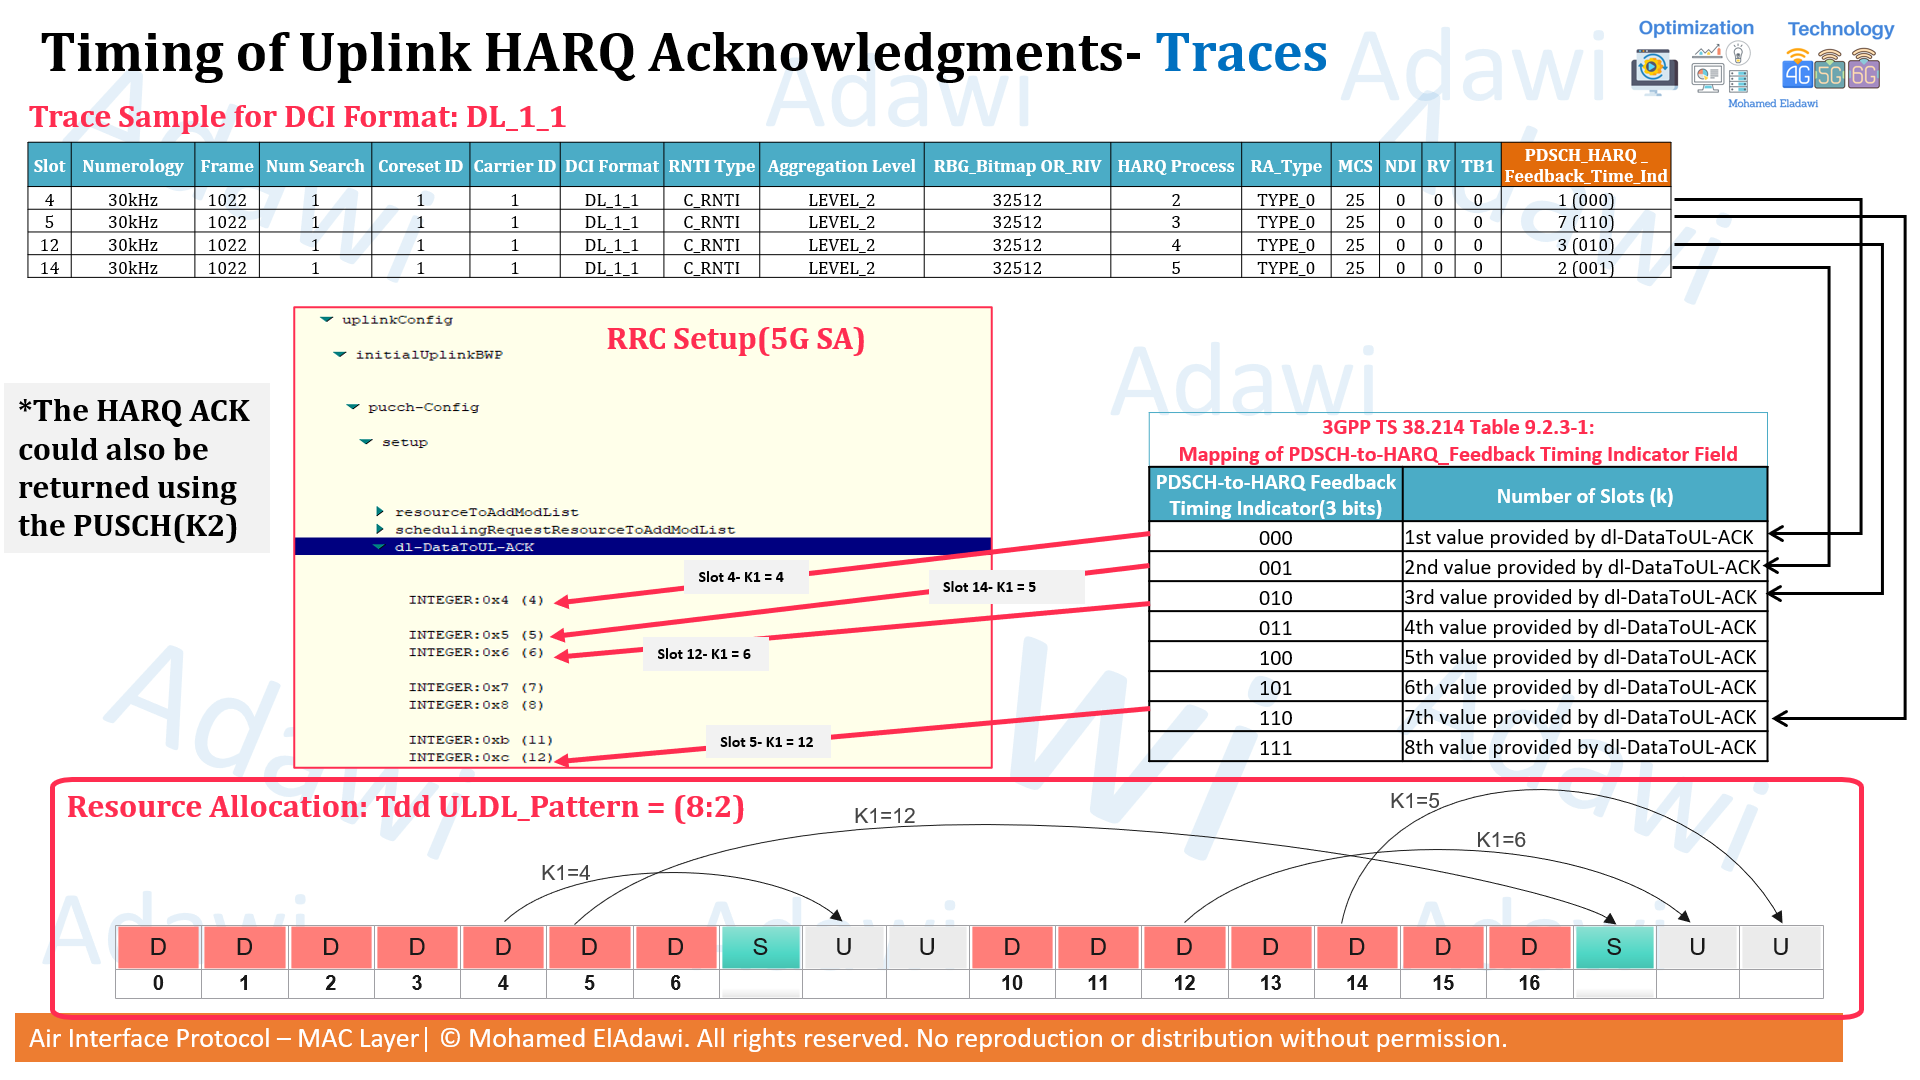Expand the resourceToAddModList node
1920x1080 pixels.
click(380, 512)
